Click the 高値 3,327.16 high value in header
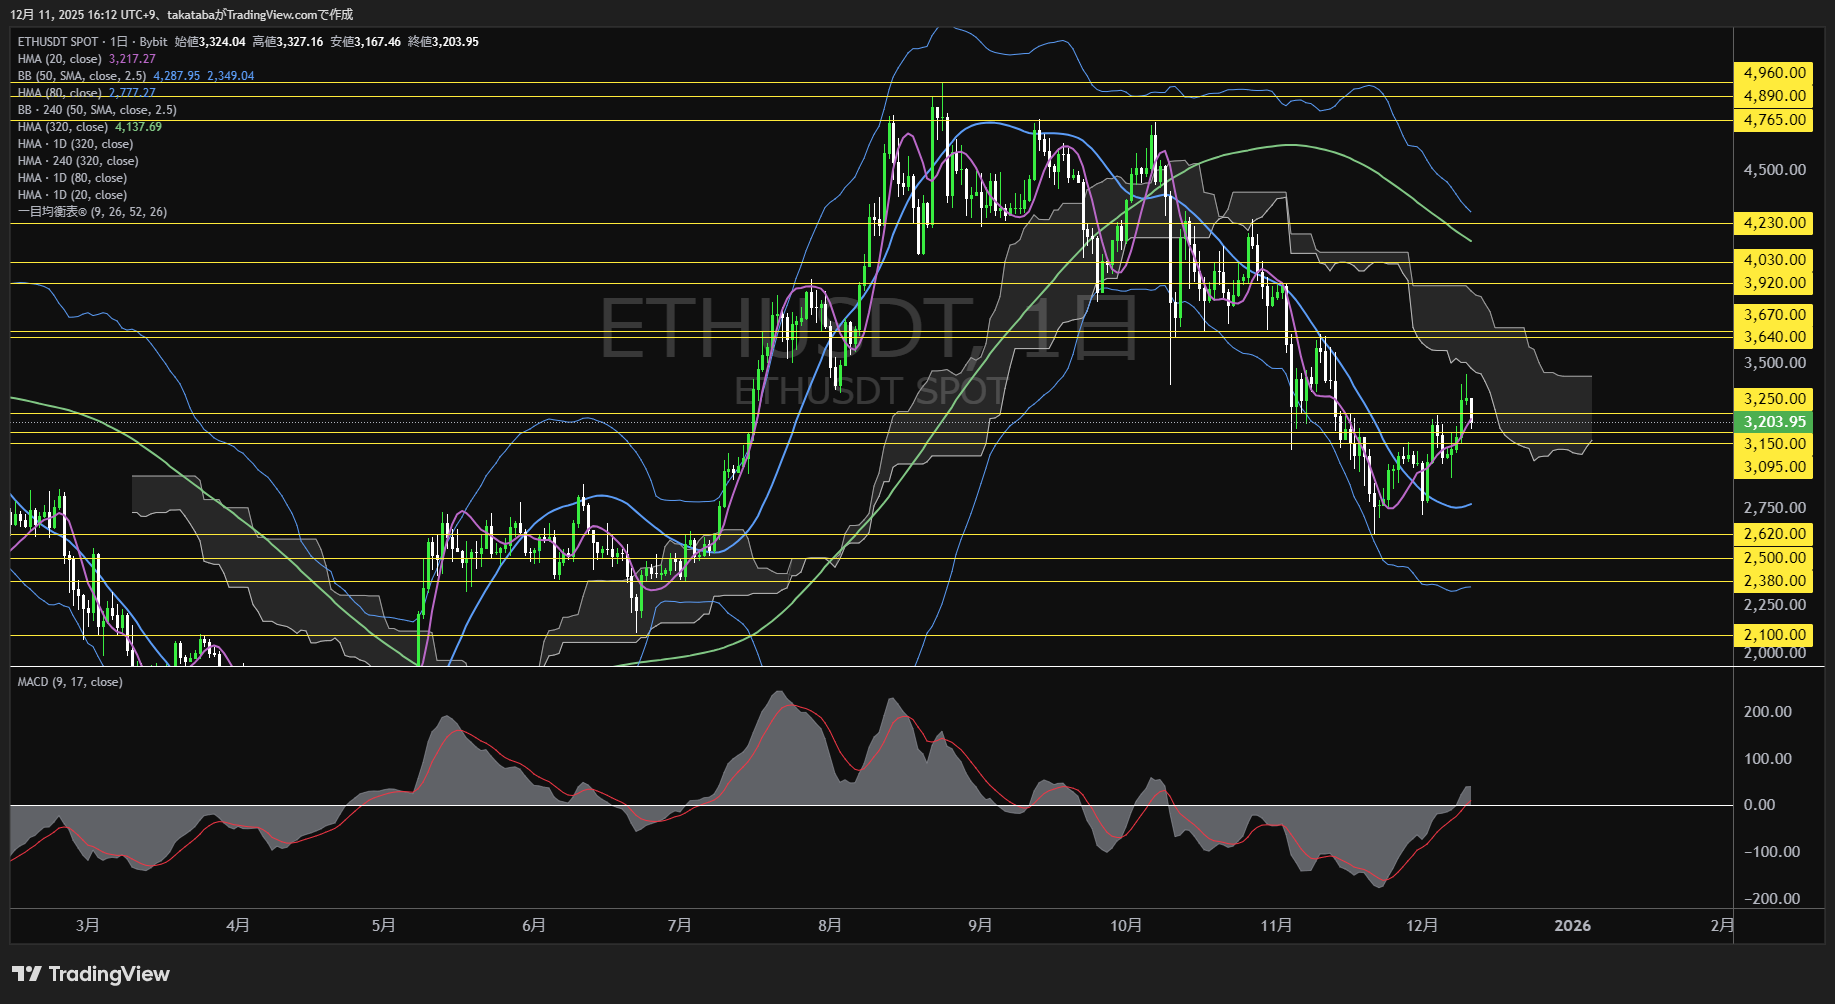This screenshot has height=1004, width=1835. pos(288,42)
